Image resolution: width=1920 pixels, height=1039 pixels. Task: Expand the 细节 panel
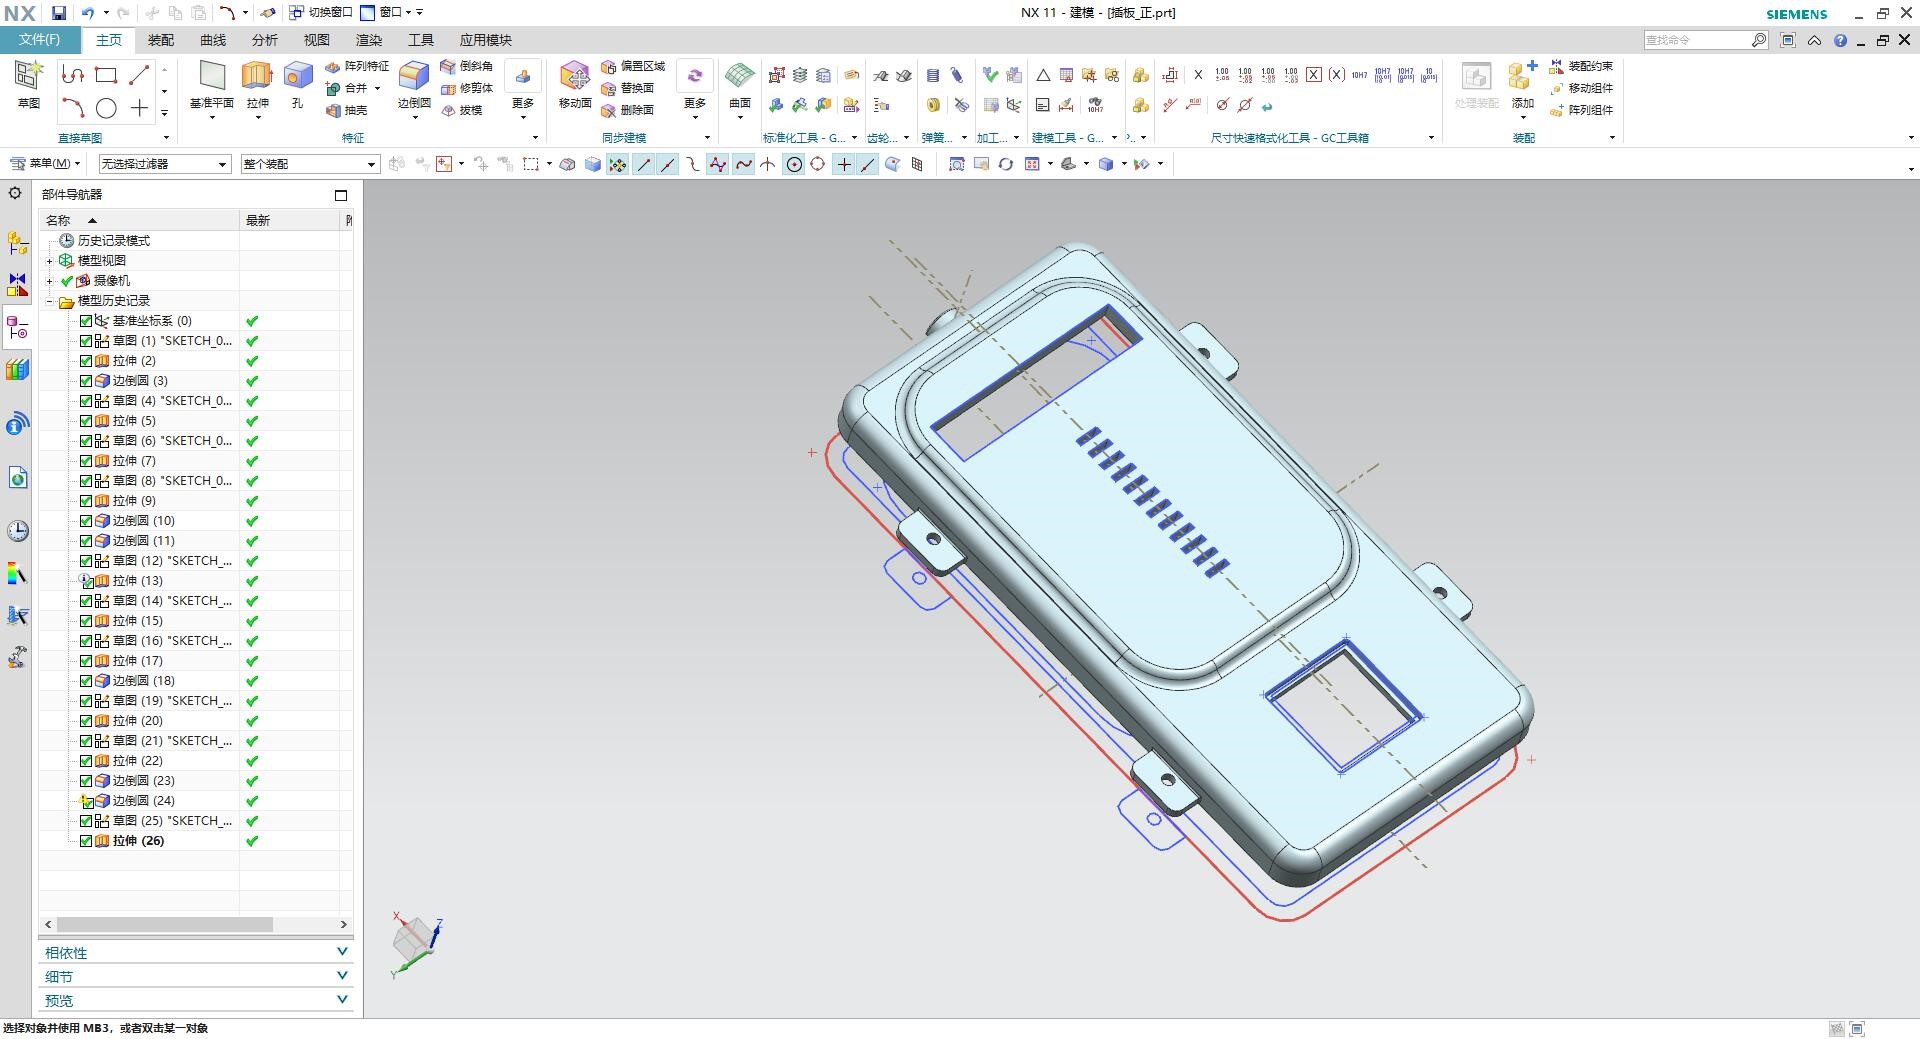(x=196, y=976)
